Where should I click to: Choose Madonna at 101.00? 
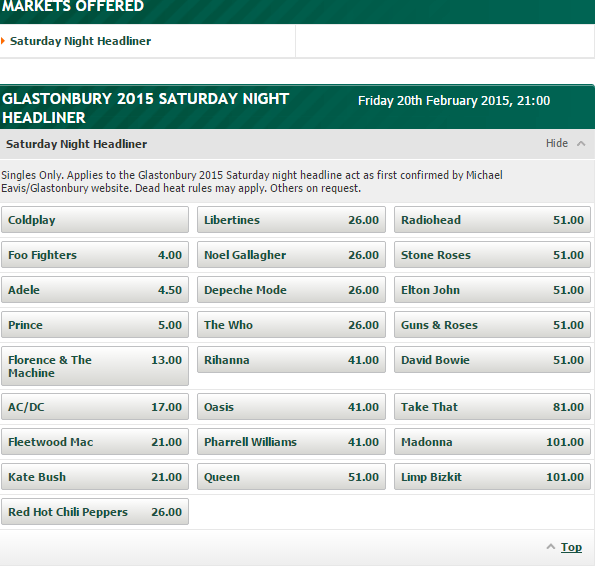(x=492, y=442)
